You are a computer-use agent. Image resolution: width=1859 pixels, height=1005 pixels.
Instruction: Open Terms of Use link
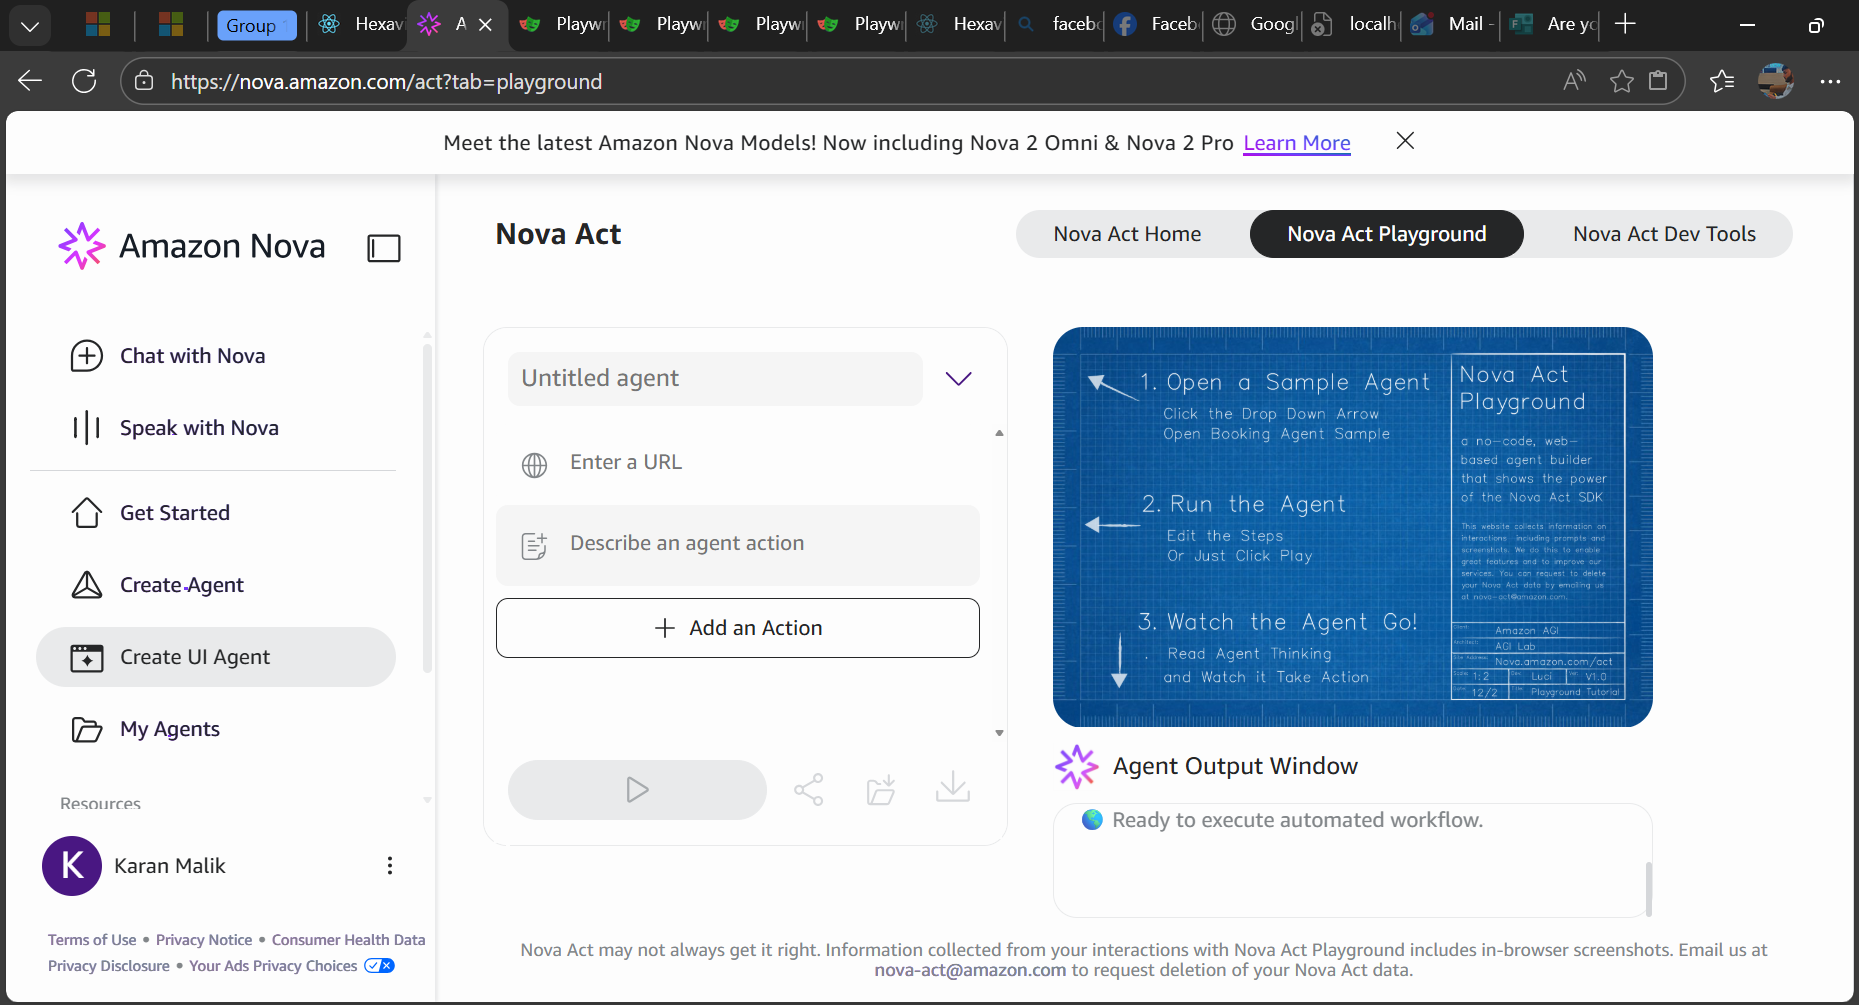[92, 940]
